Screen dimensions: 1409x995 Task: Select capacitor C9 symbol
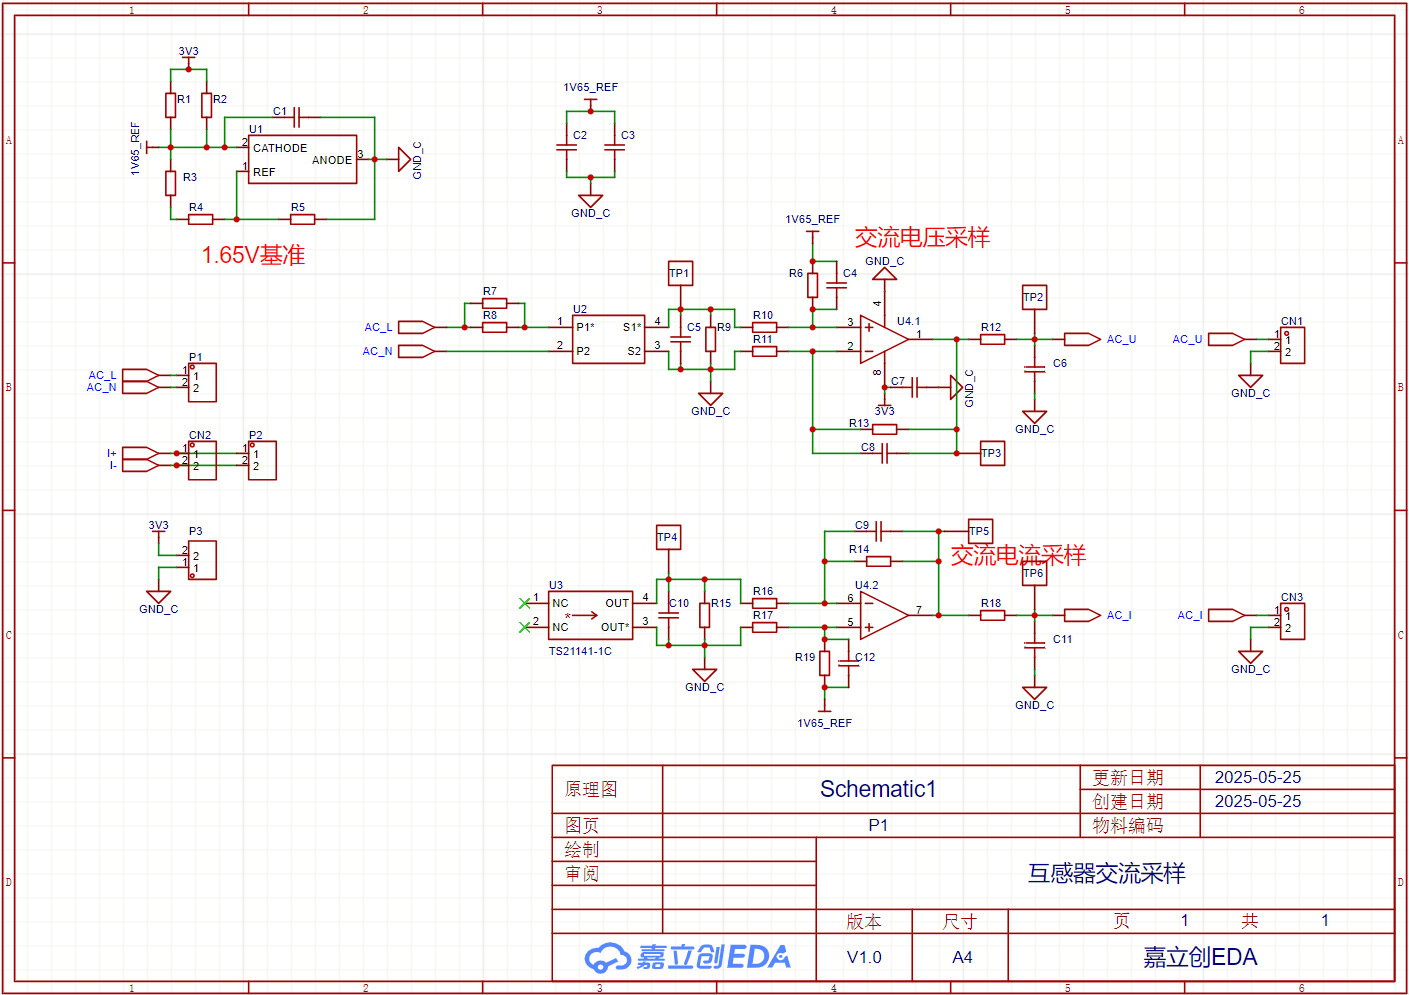coord(880,531)
